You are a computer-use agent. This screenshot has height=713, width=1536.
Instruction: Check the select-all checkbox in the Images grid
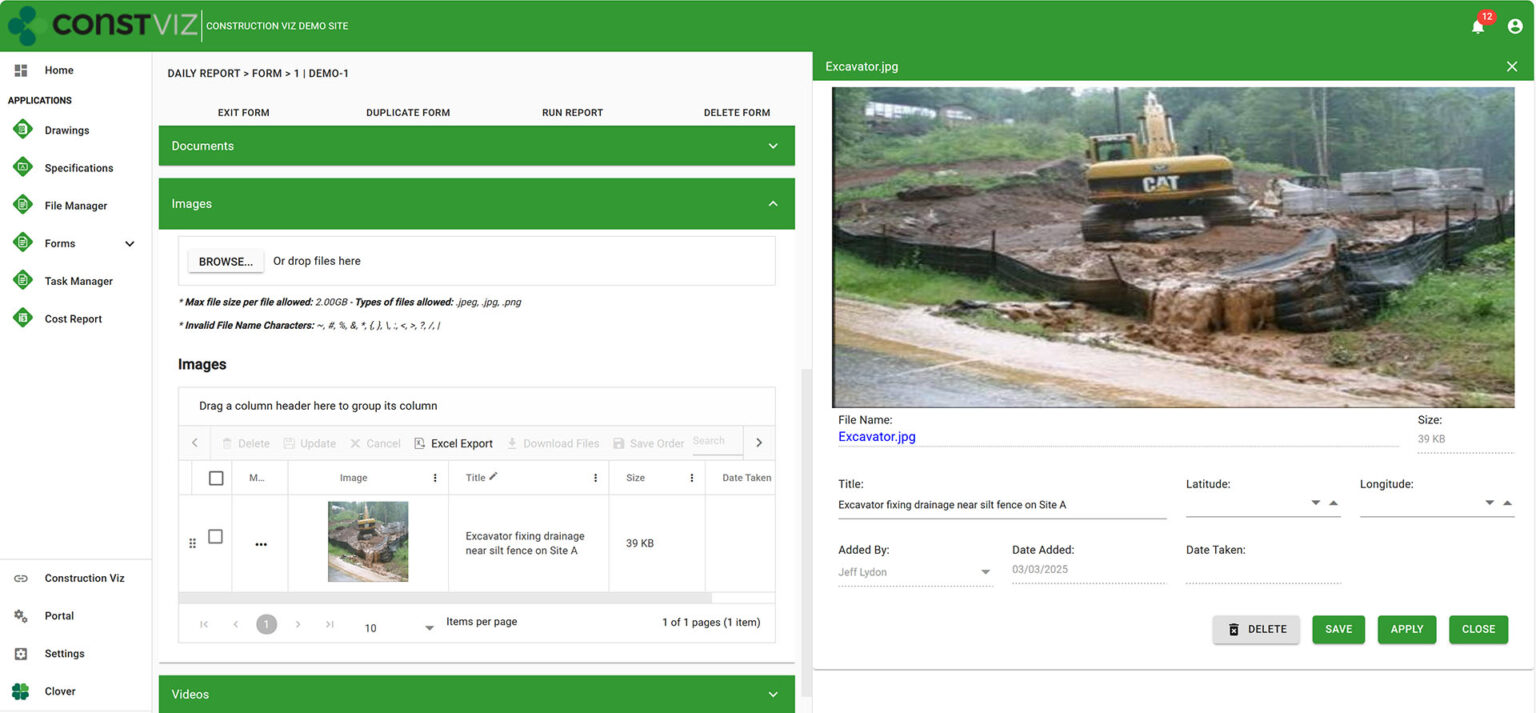(x=216, y=477)
